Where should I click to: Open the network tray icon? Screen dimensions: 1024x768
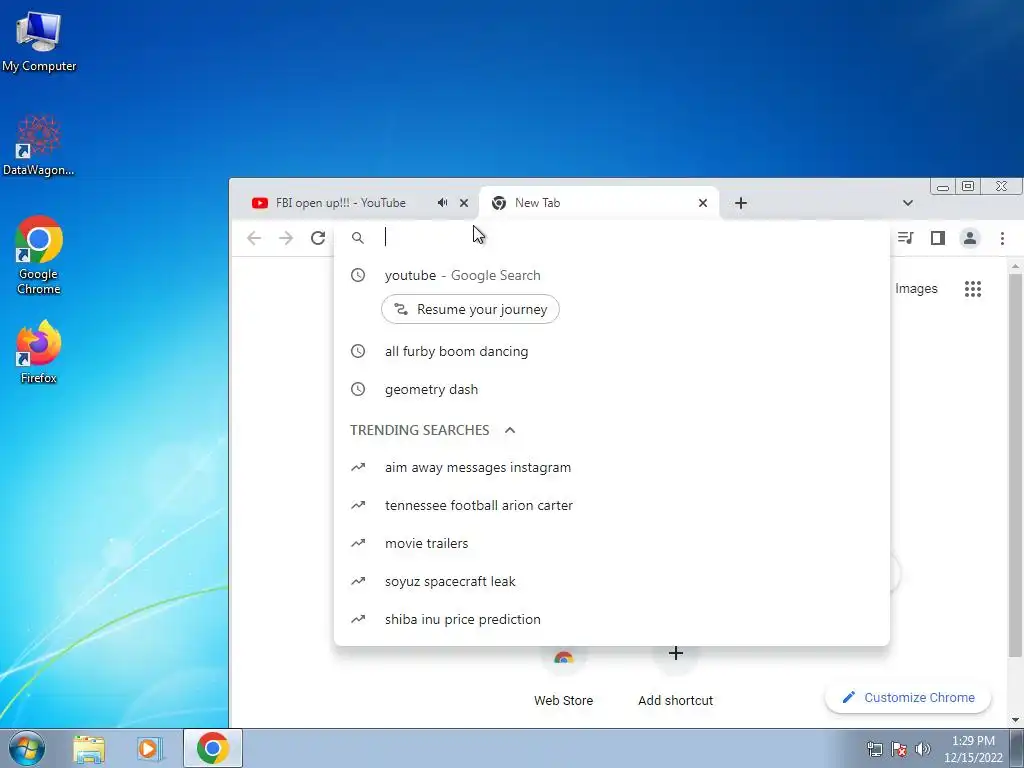pos(874,749)
